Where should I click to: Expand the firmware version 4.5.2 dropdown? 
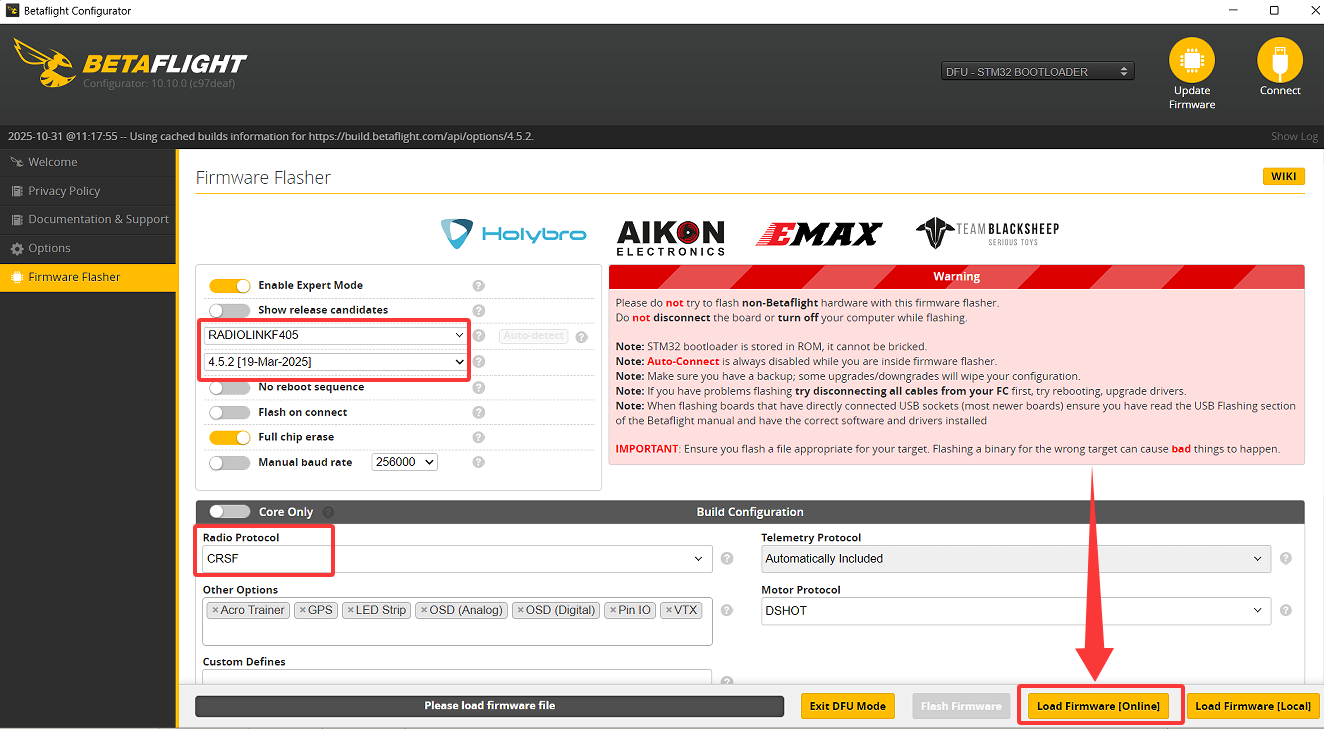[335, 361]
